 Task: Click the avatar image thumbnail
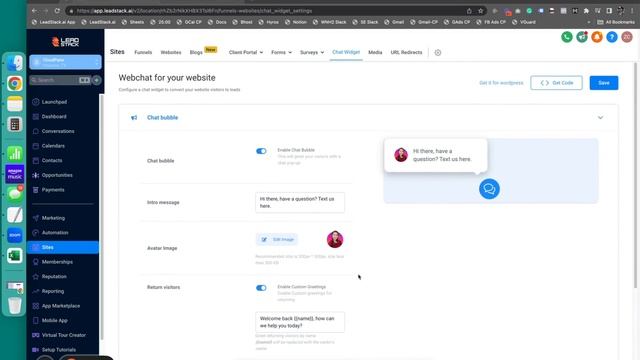(x=335, y=240)
